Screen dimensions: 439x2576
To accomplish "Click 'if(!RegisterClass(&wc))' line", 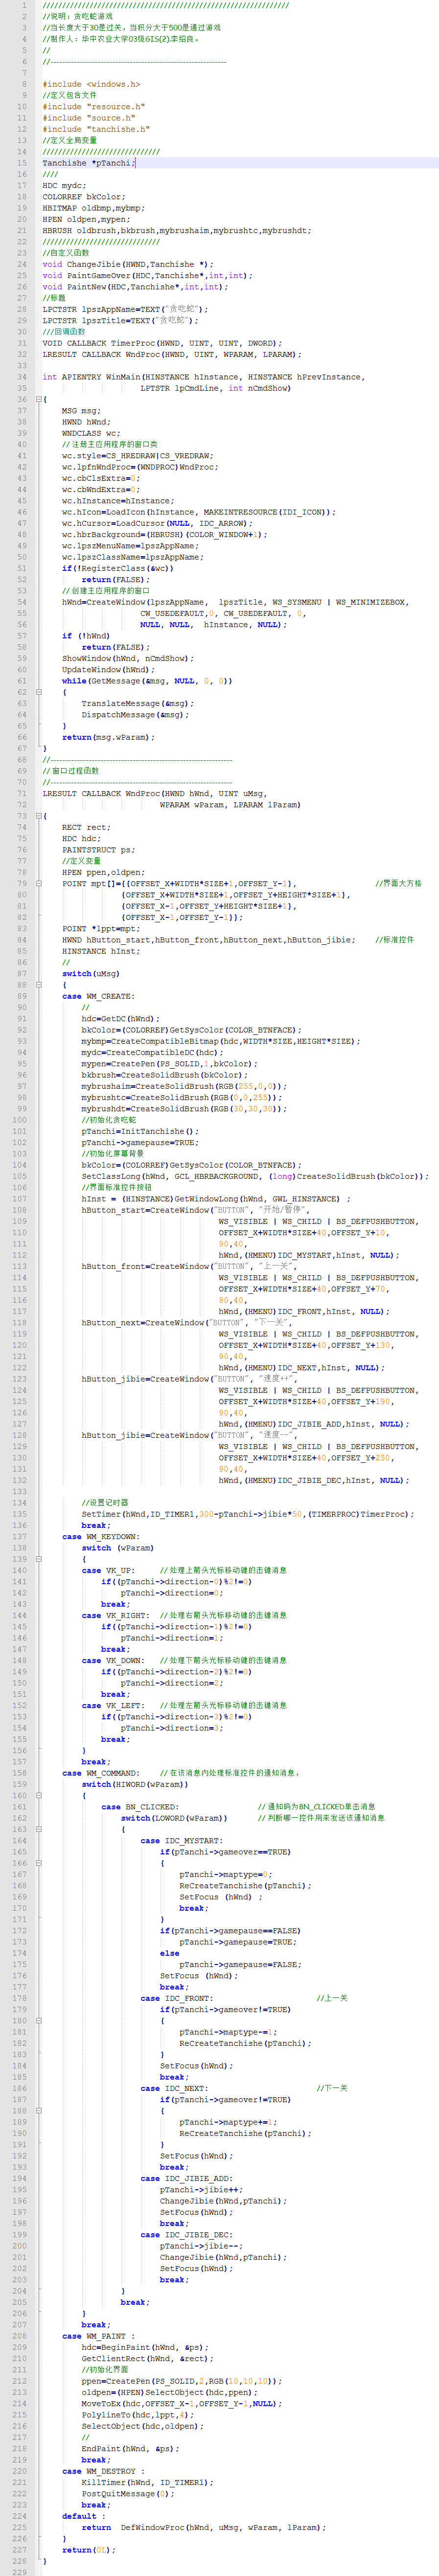I will coord(118,568).
